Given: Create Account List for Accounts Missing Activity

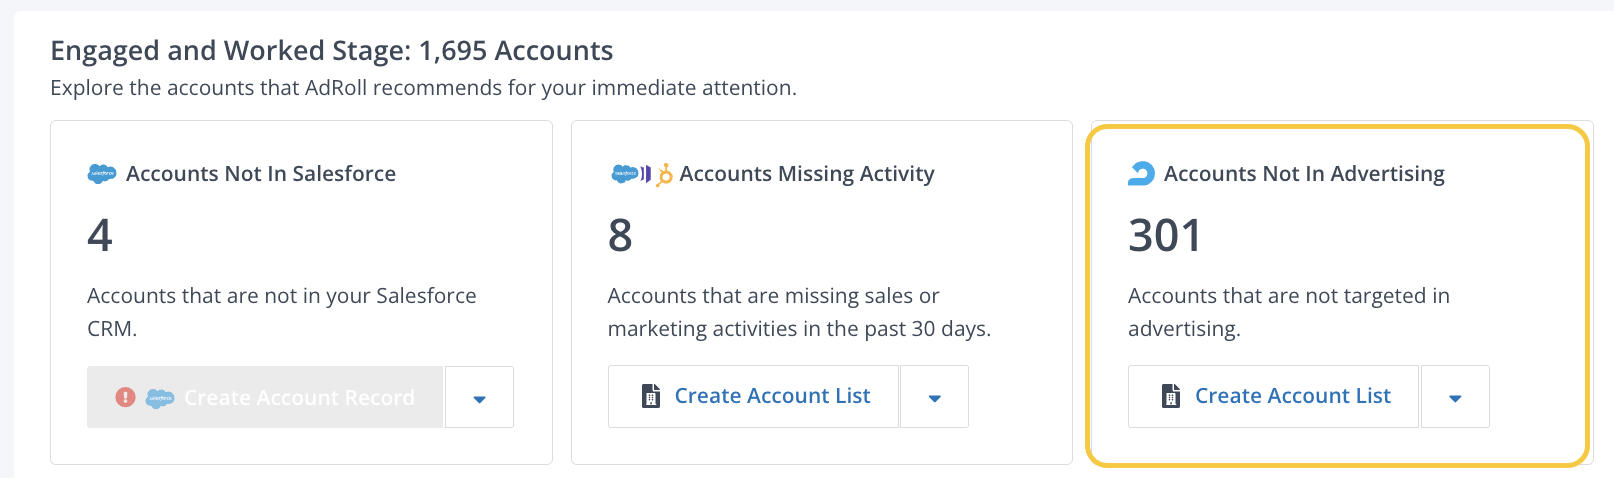Looking at the screenshot, I should [x=771, y=396].
